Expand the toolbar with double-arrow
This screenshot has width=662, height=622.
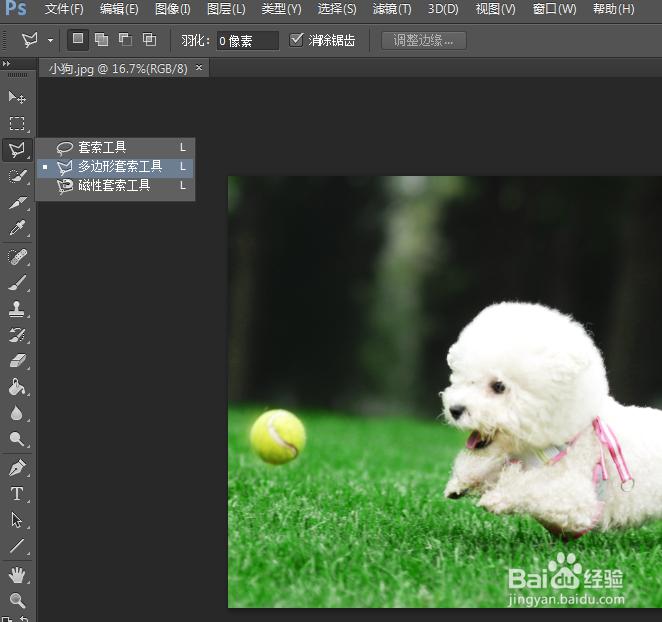6,64
